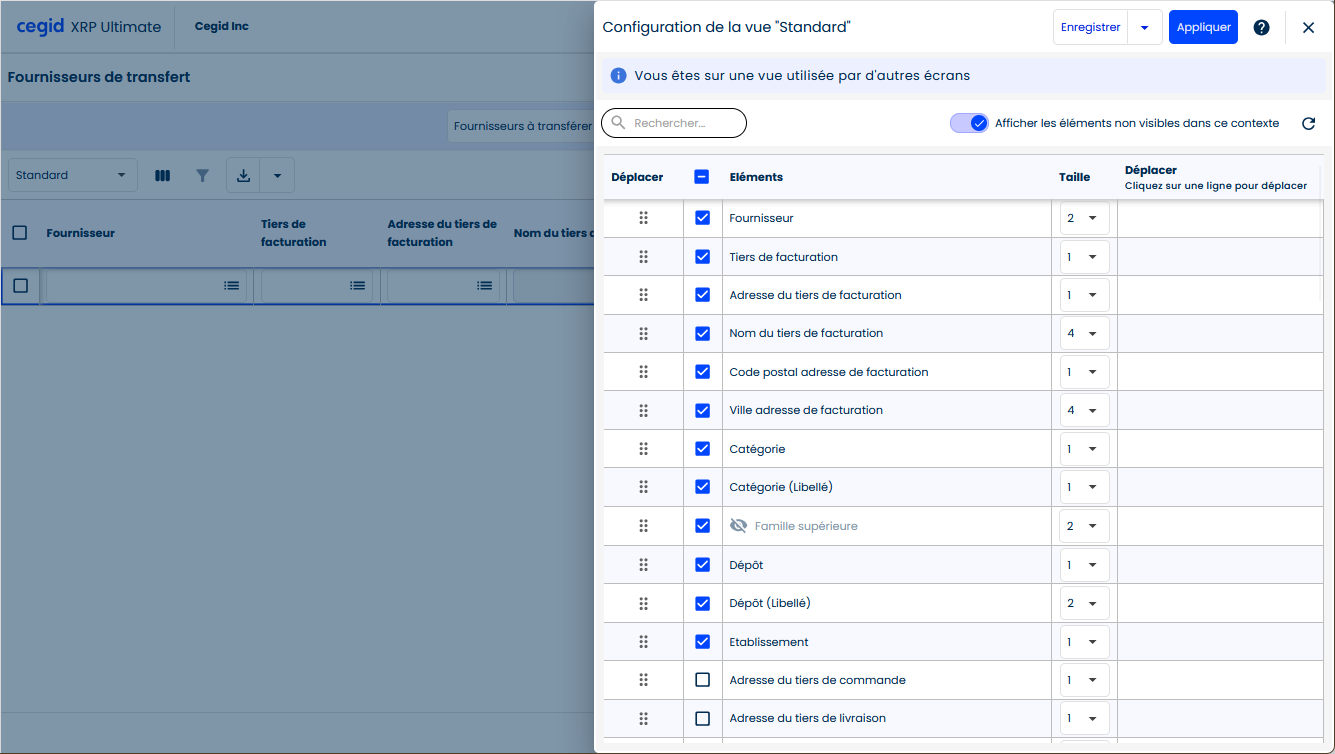
Task: Expand the Enregistrer split-button arrow
Action: pyautogui.click(x=1144, y=28)
